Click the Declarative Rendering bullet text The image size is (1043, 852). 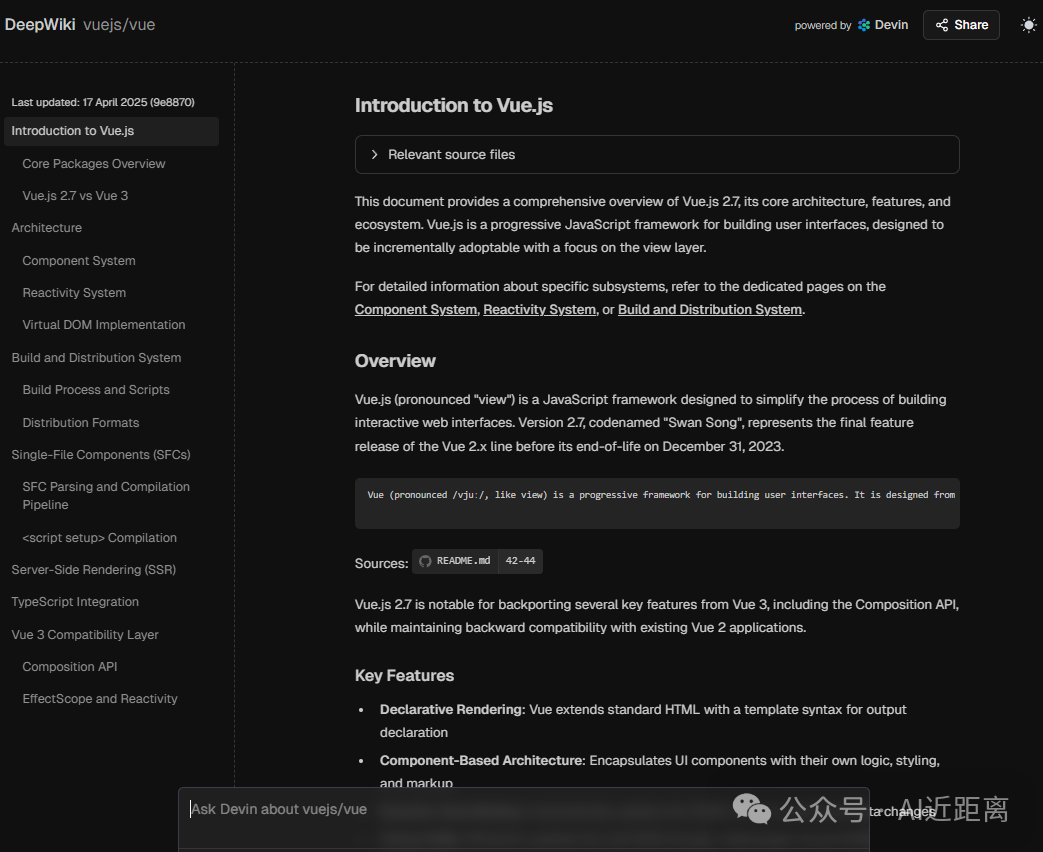click(643, 721)
